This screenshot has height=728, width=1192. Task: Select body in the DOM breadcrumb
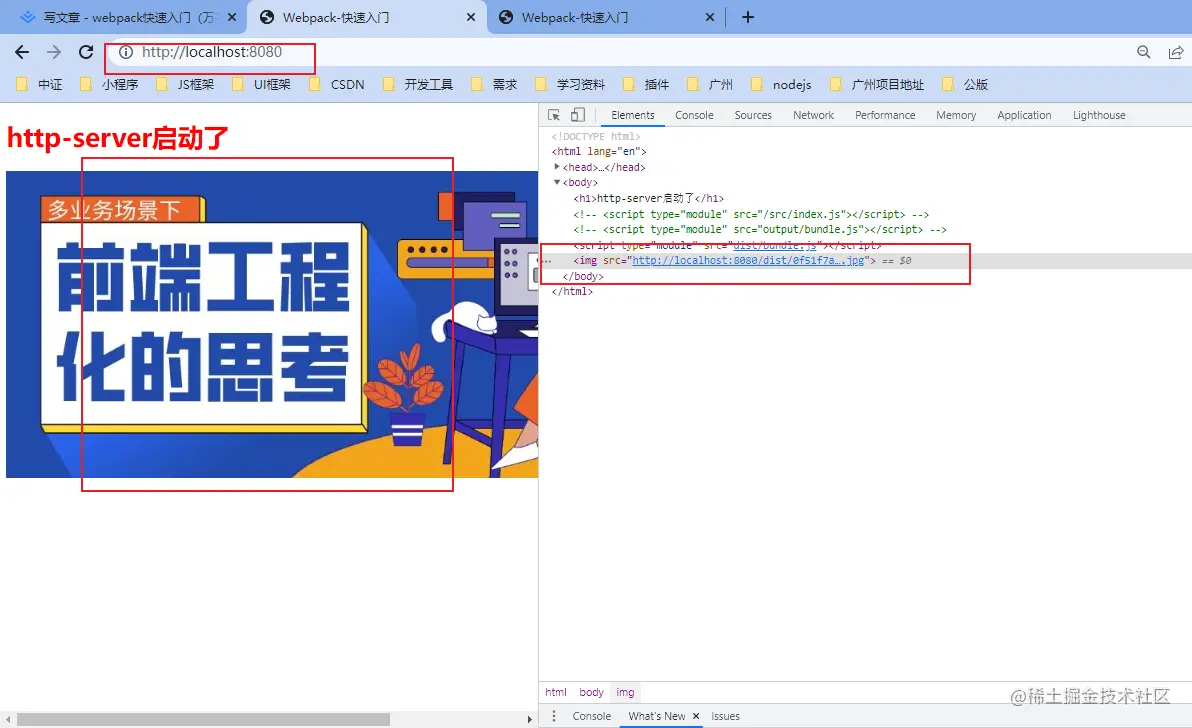point(591,692)
